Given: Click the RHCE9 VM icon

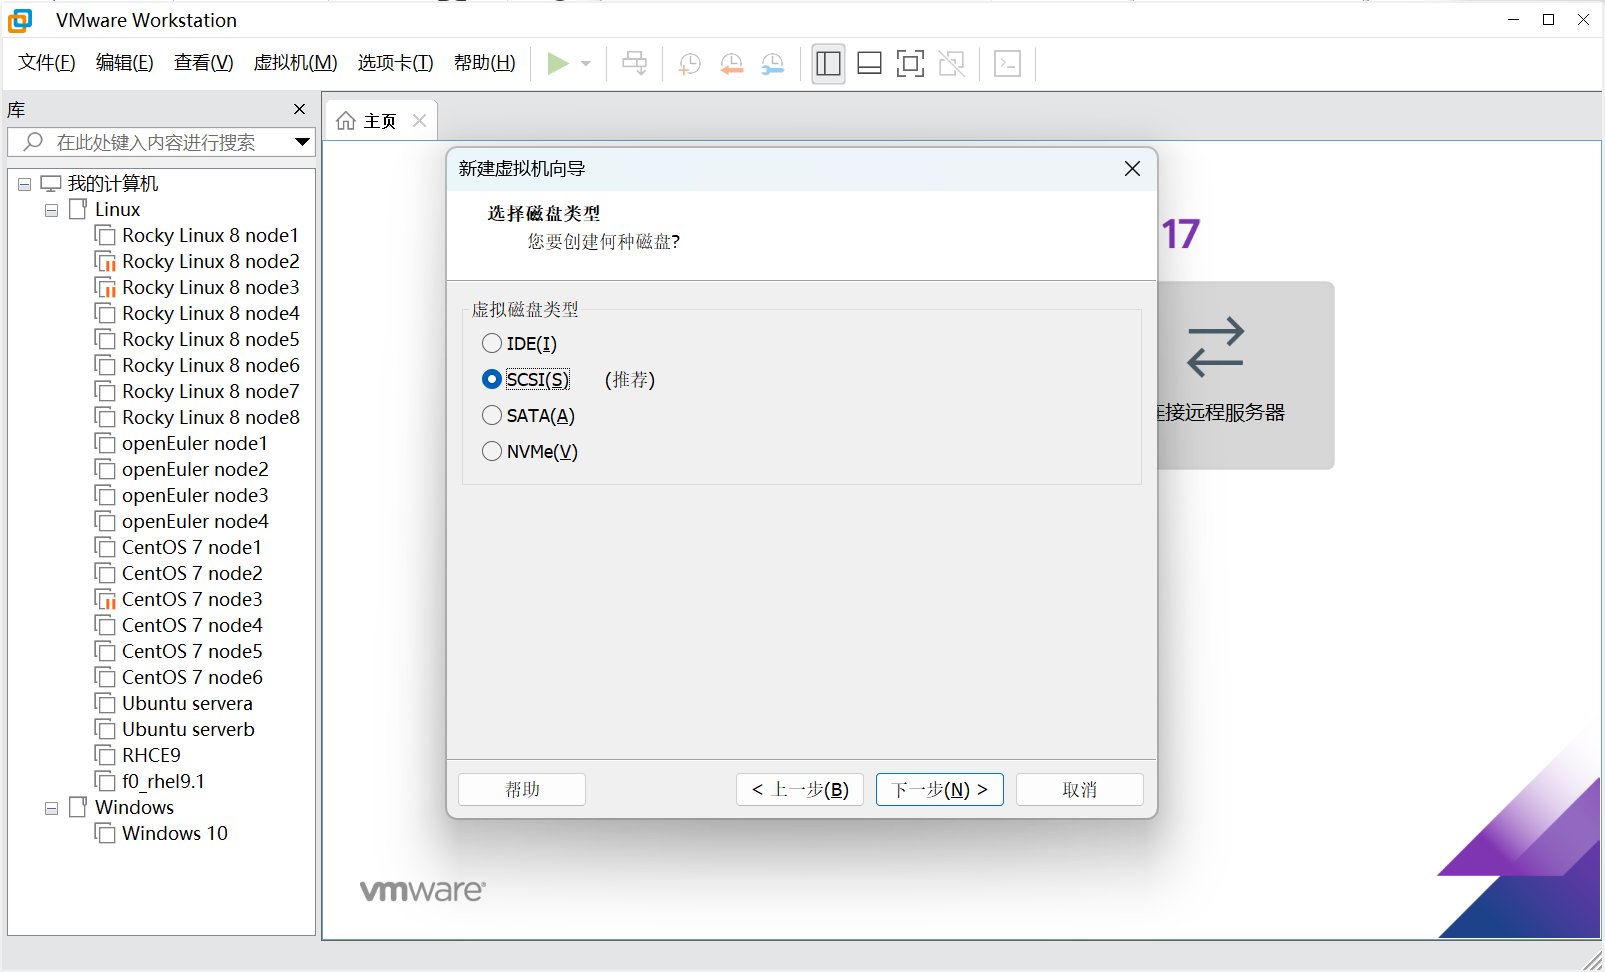Looking at the screenshot, I should (105, 755).
